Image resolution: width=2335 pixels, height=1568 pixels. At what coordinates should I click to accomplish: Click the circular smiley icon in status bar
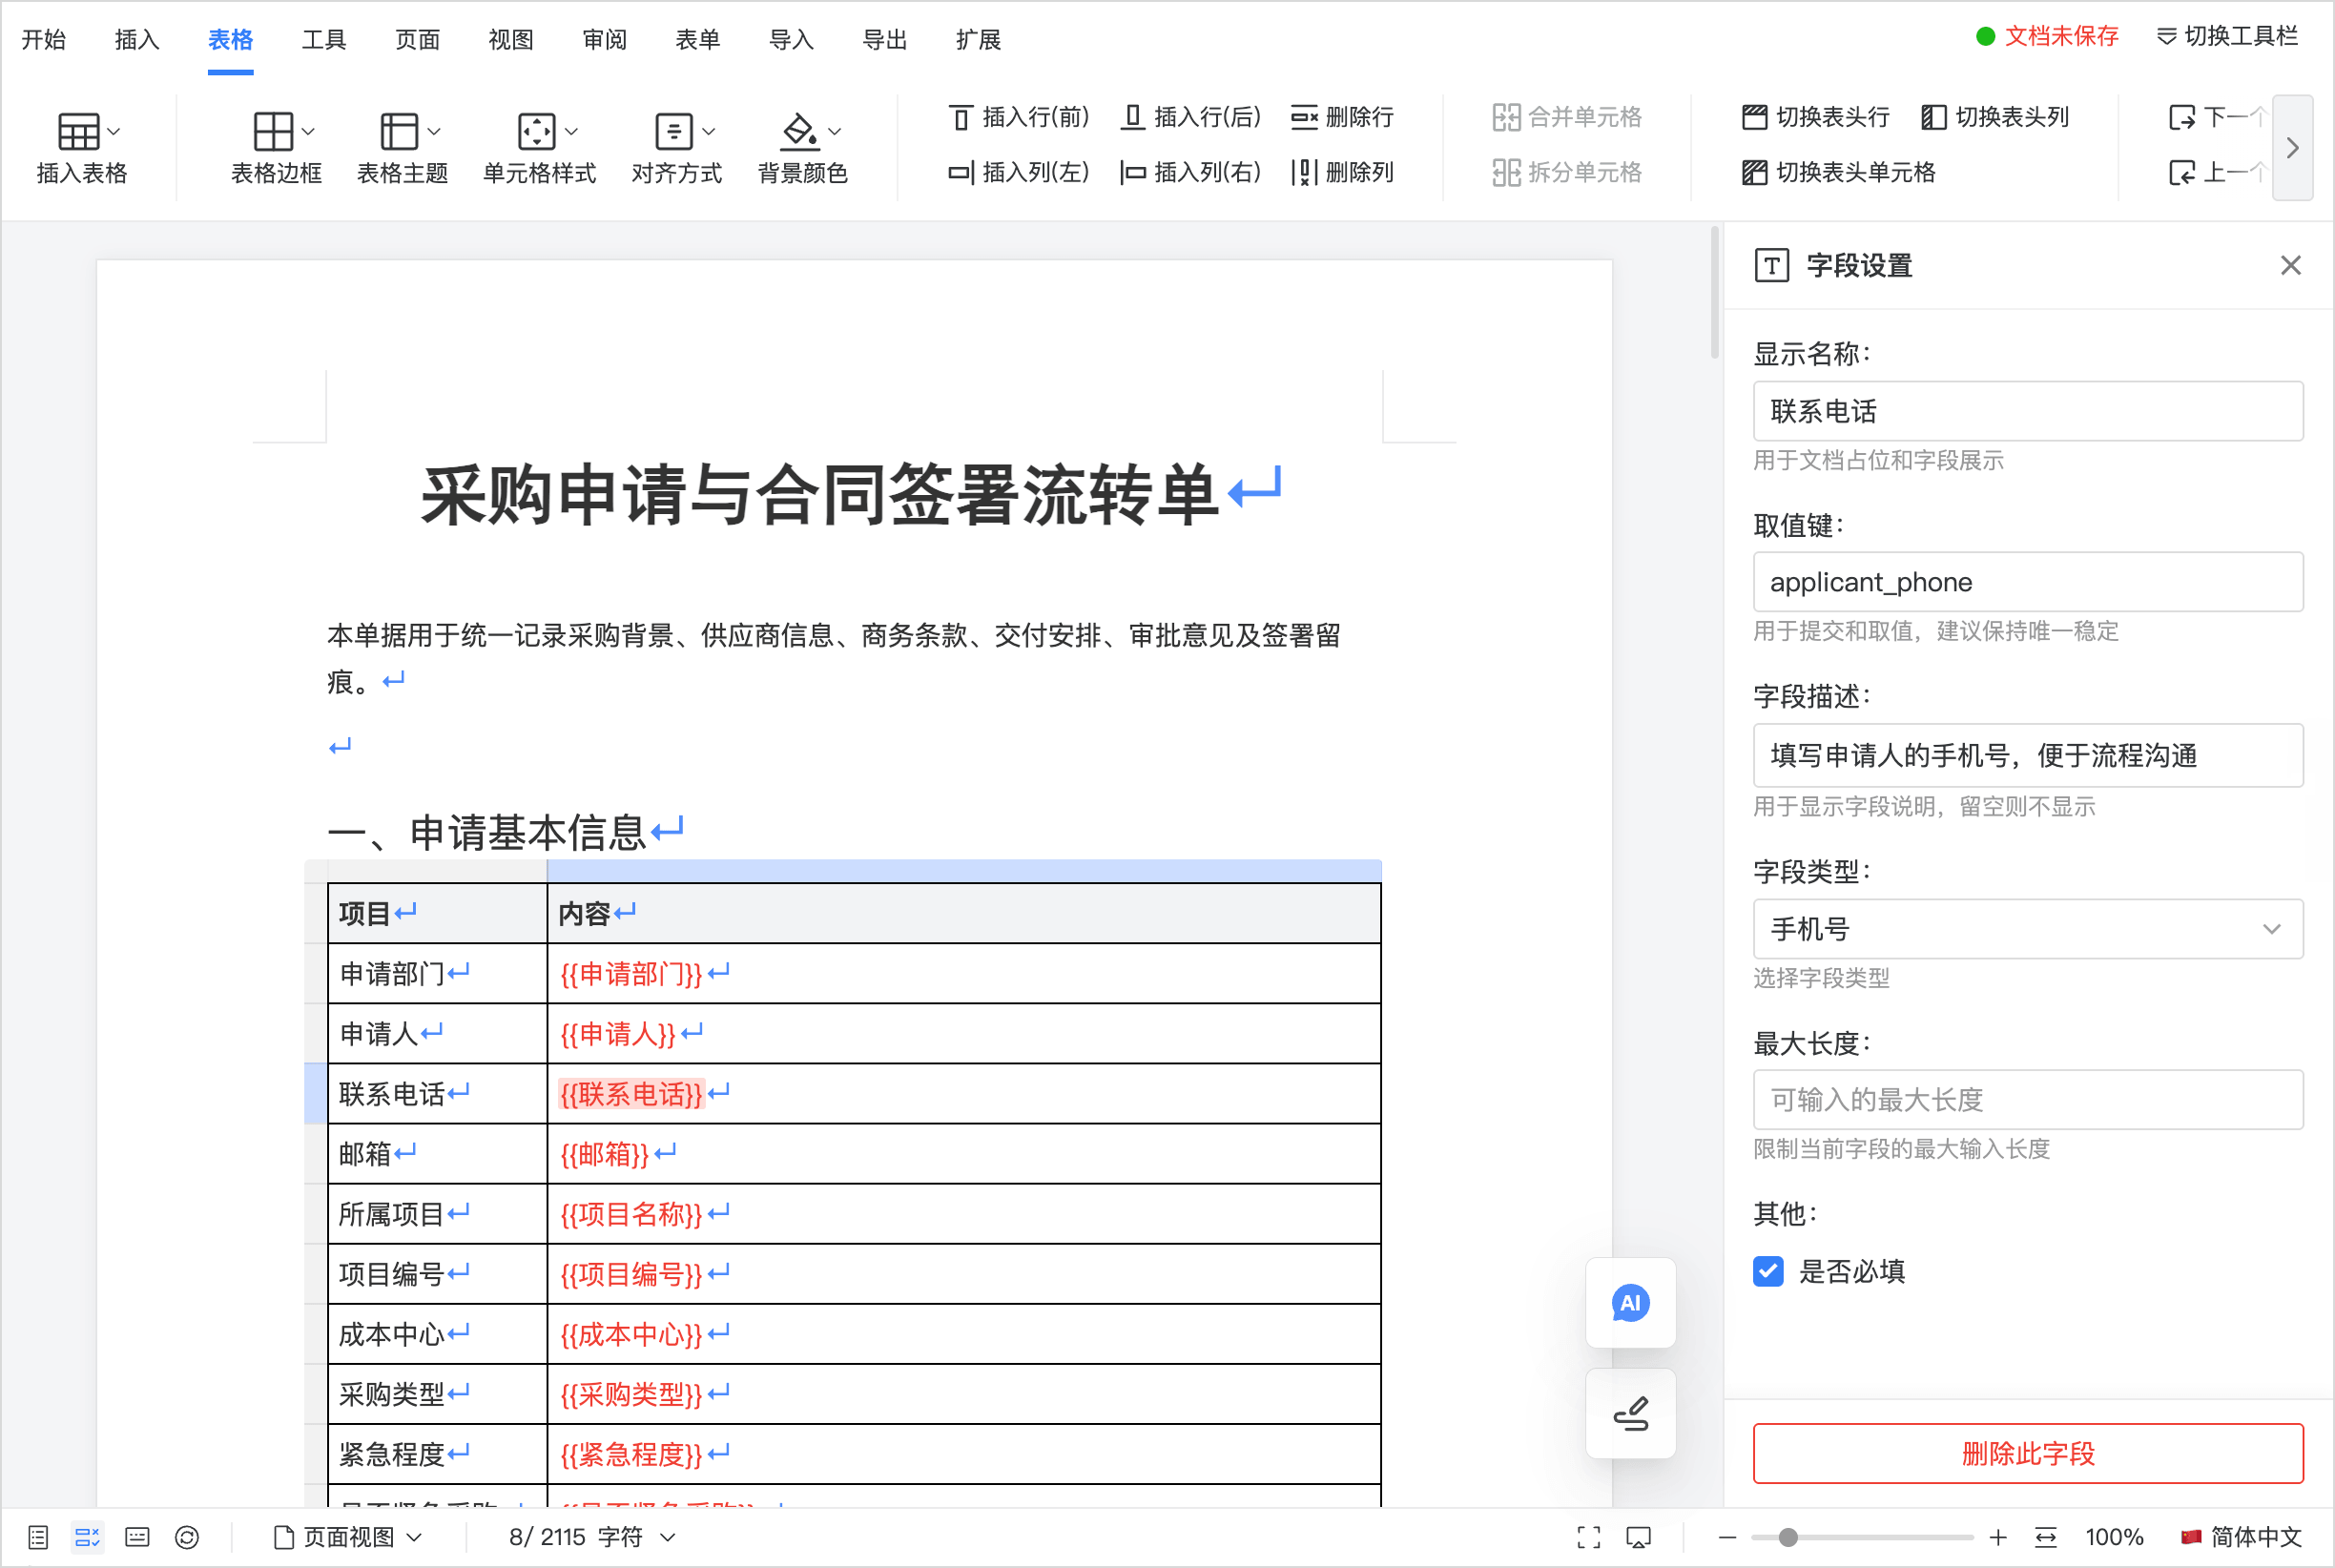(187, 1537)
